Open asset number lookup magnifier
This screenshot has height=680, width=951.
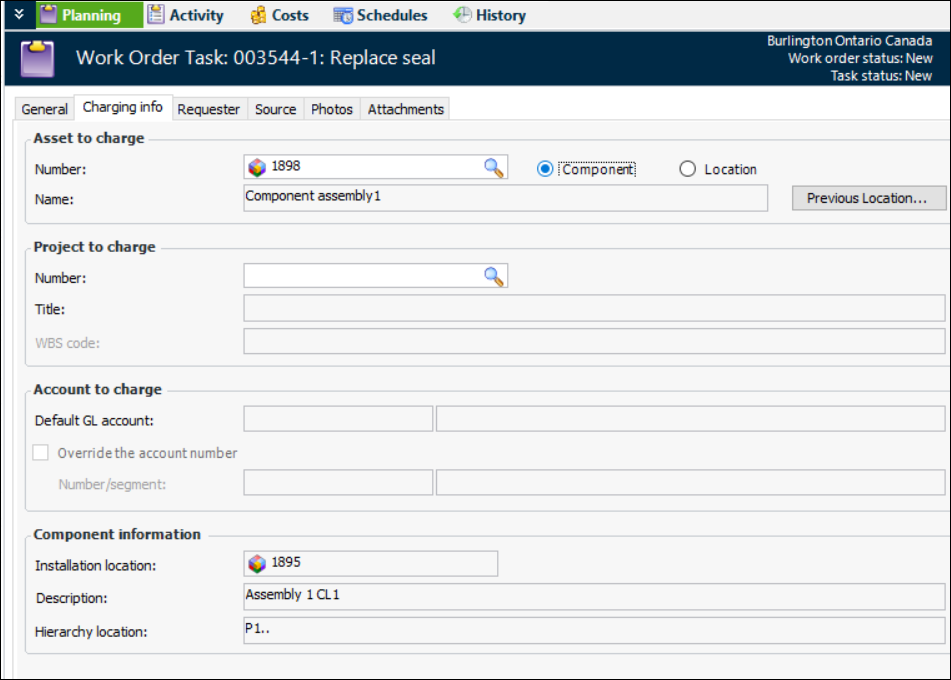click(494, 168)
